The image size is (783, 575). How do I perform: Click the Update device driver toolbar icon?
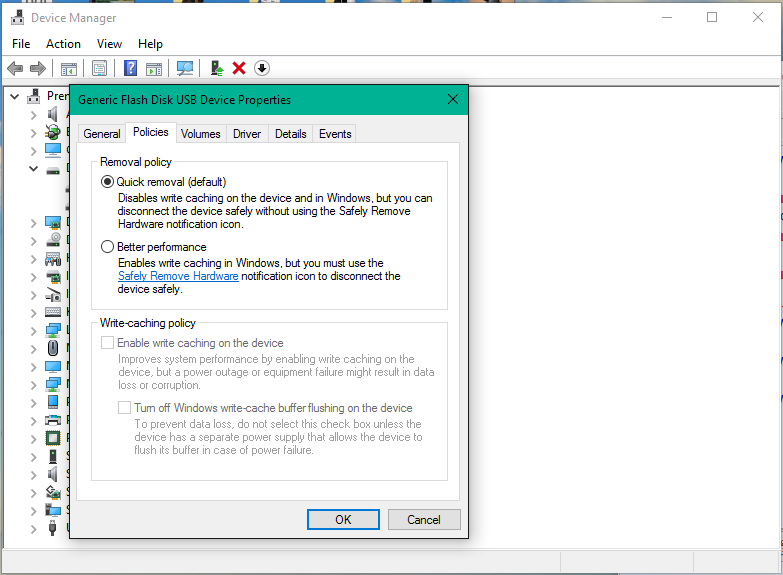pyautogui.click(x=217, y=68)
